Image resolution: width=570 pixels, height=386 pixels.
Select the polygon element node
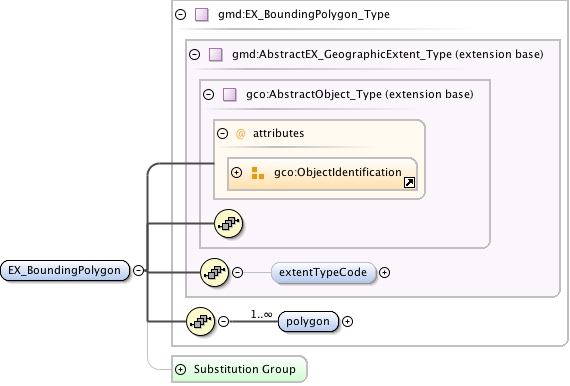coord(308,321)
